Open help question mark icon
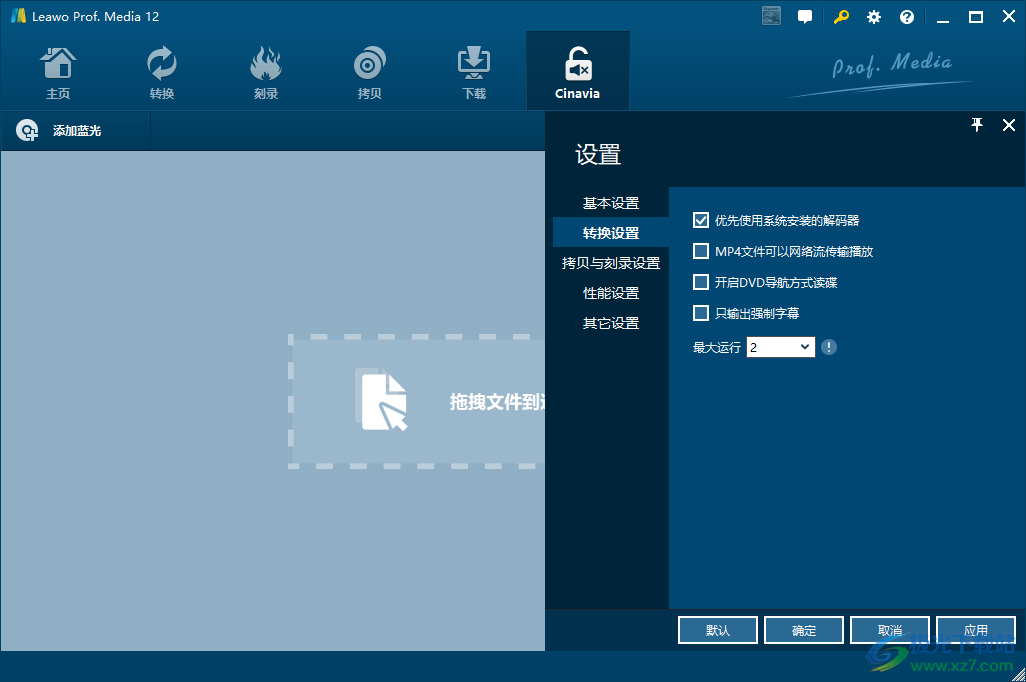This screenshot has height=682, width=1026. click(x=907, y=17)
